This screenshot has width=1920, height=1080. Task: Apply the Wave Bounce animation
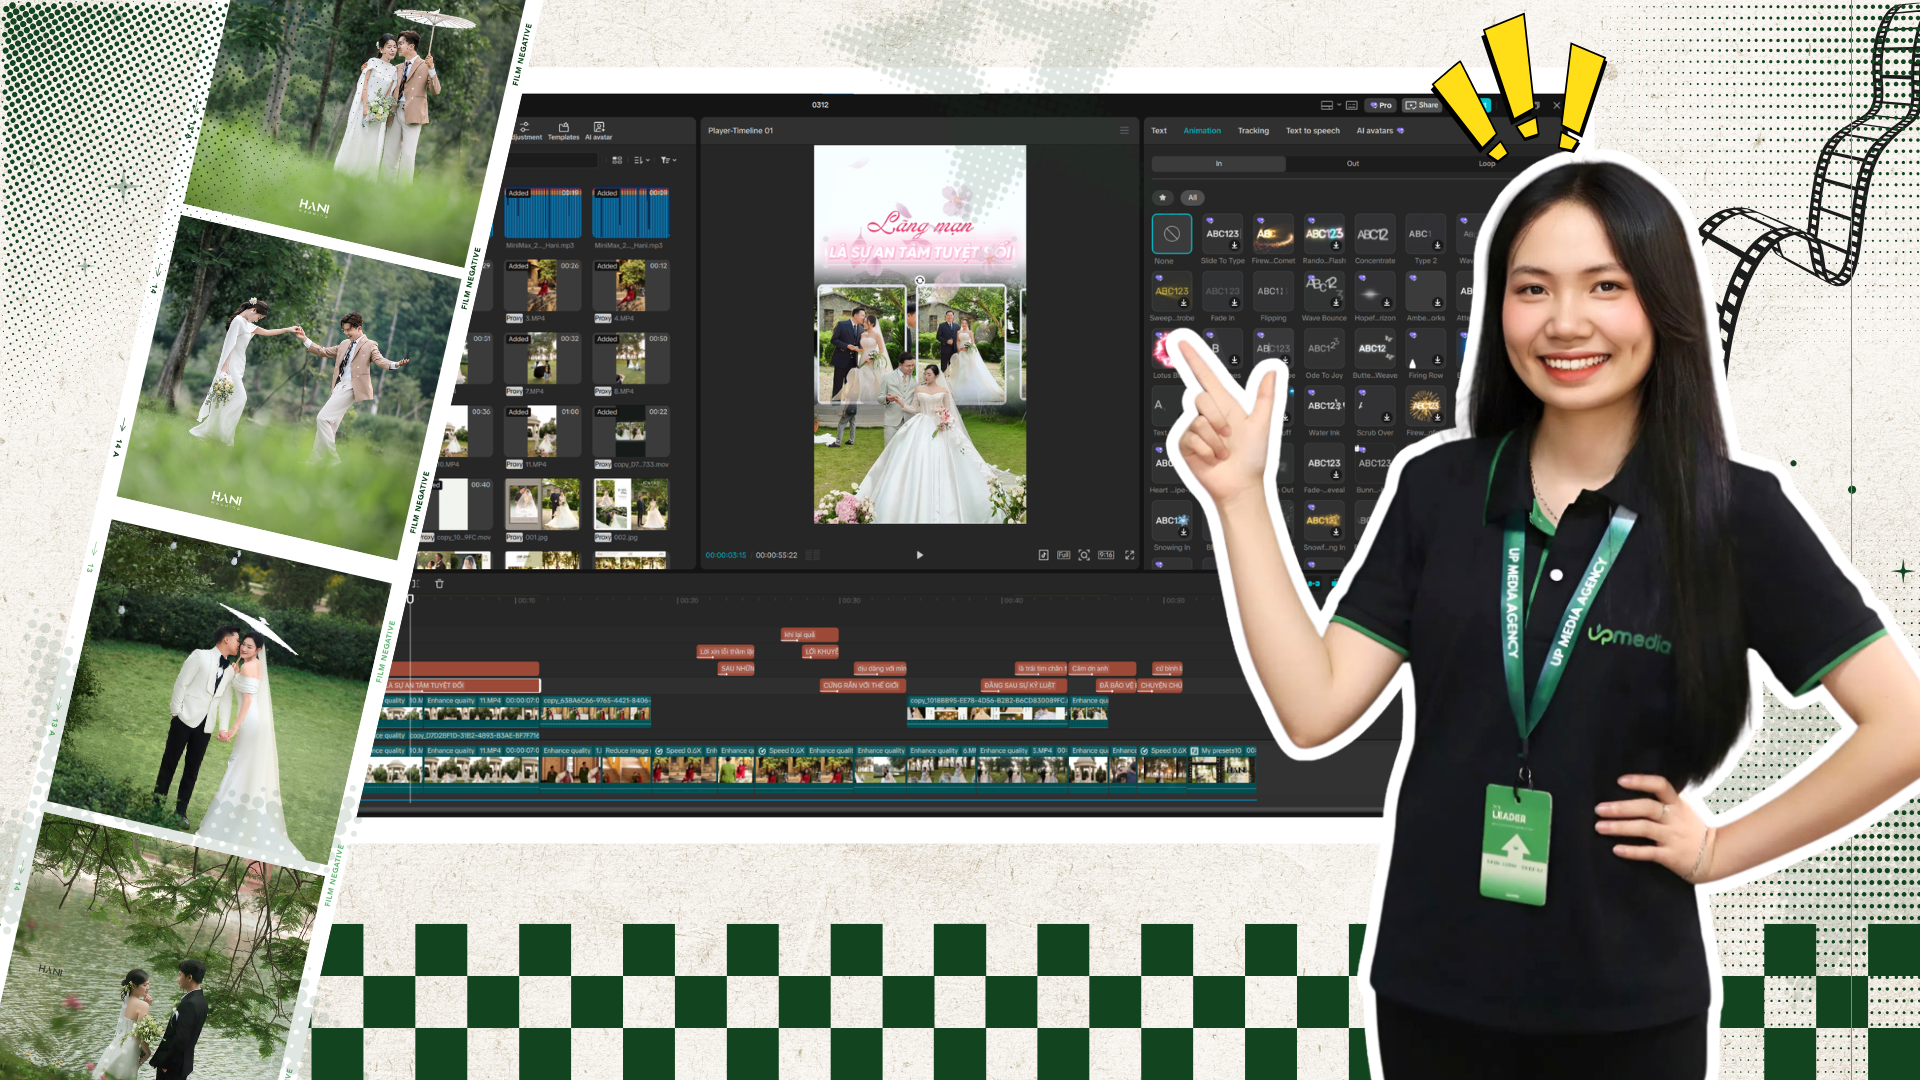pyautogui.click(x=1324, y=292)
